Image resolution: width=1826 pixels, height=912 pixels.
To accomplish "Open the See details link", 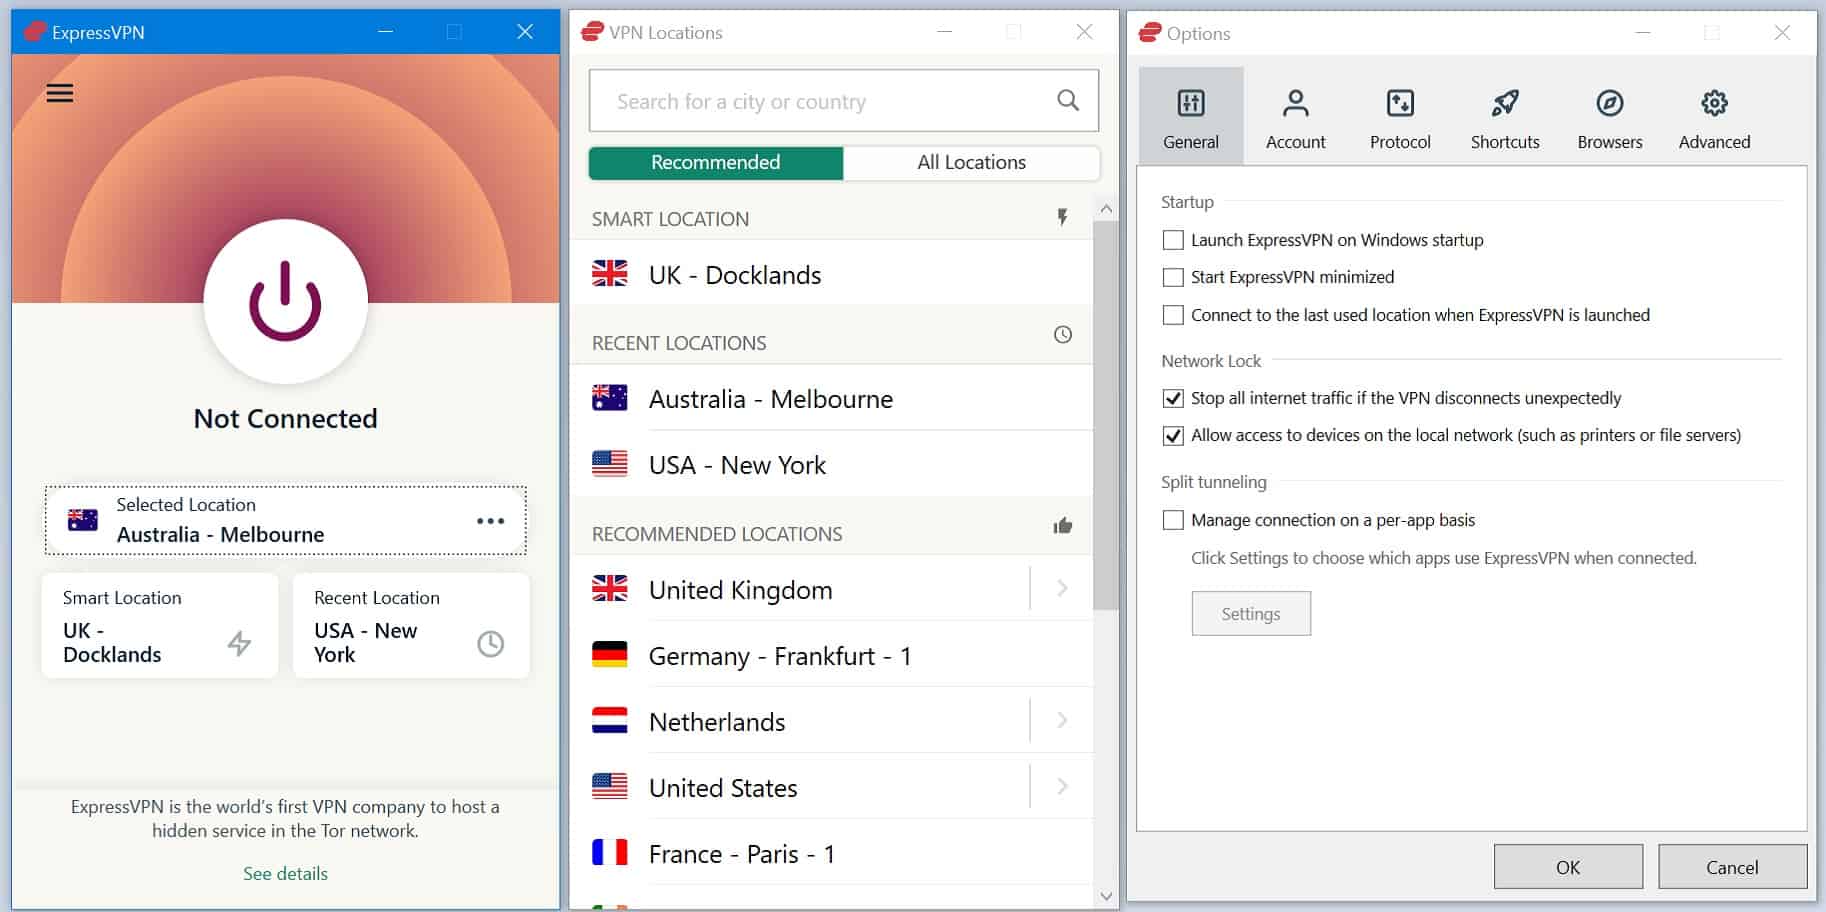I will 285,873.
